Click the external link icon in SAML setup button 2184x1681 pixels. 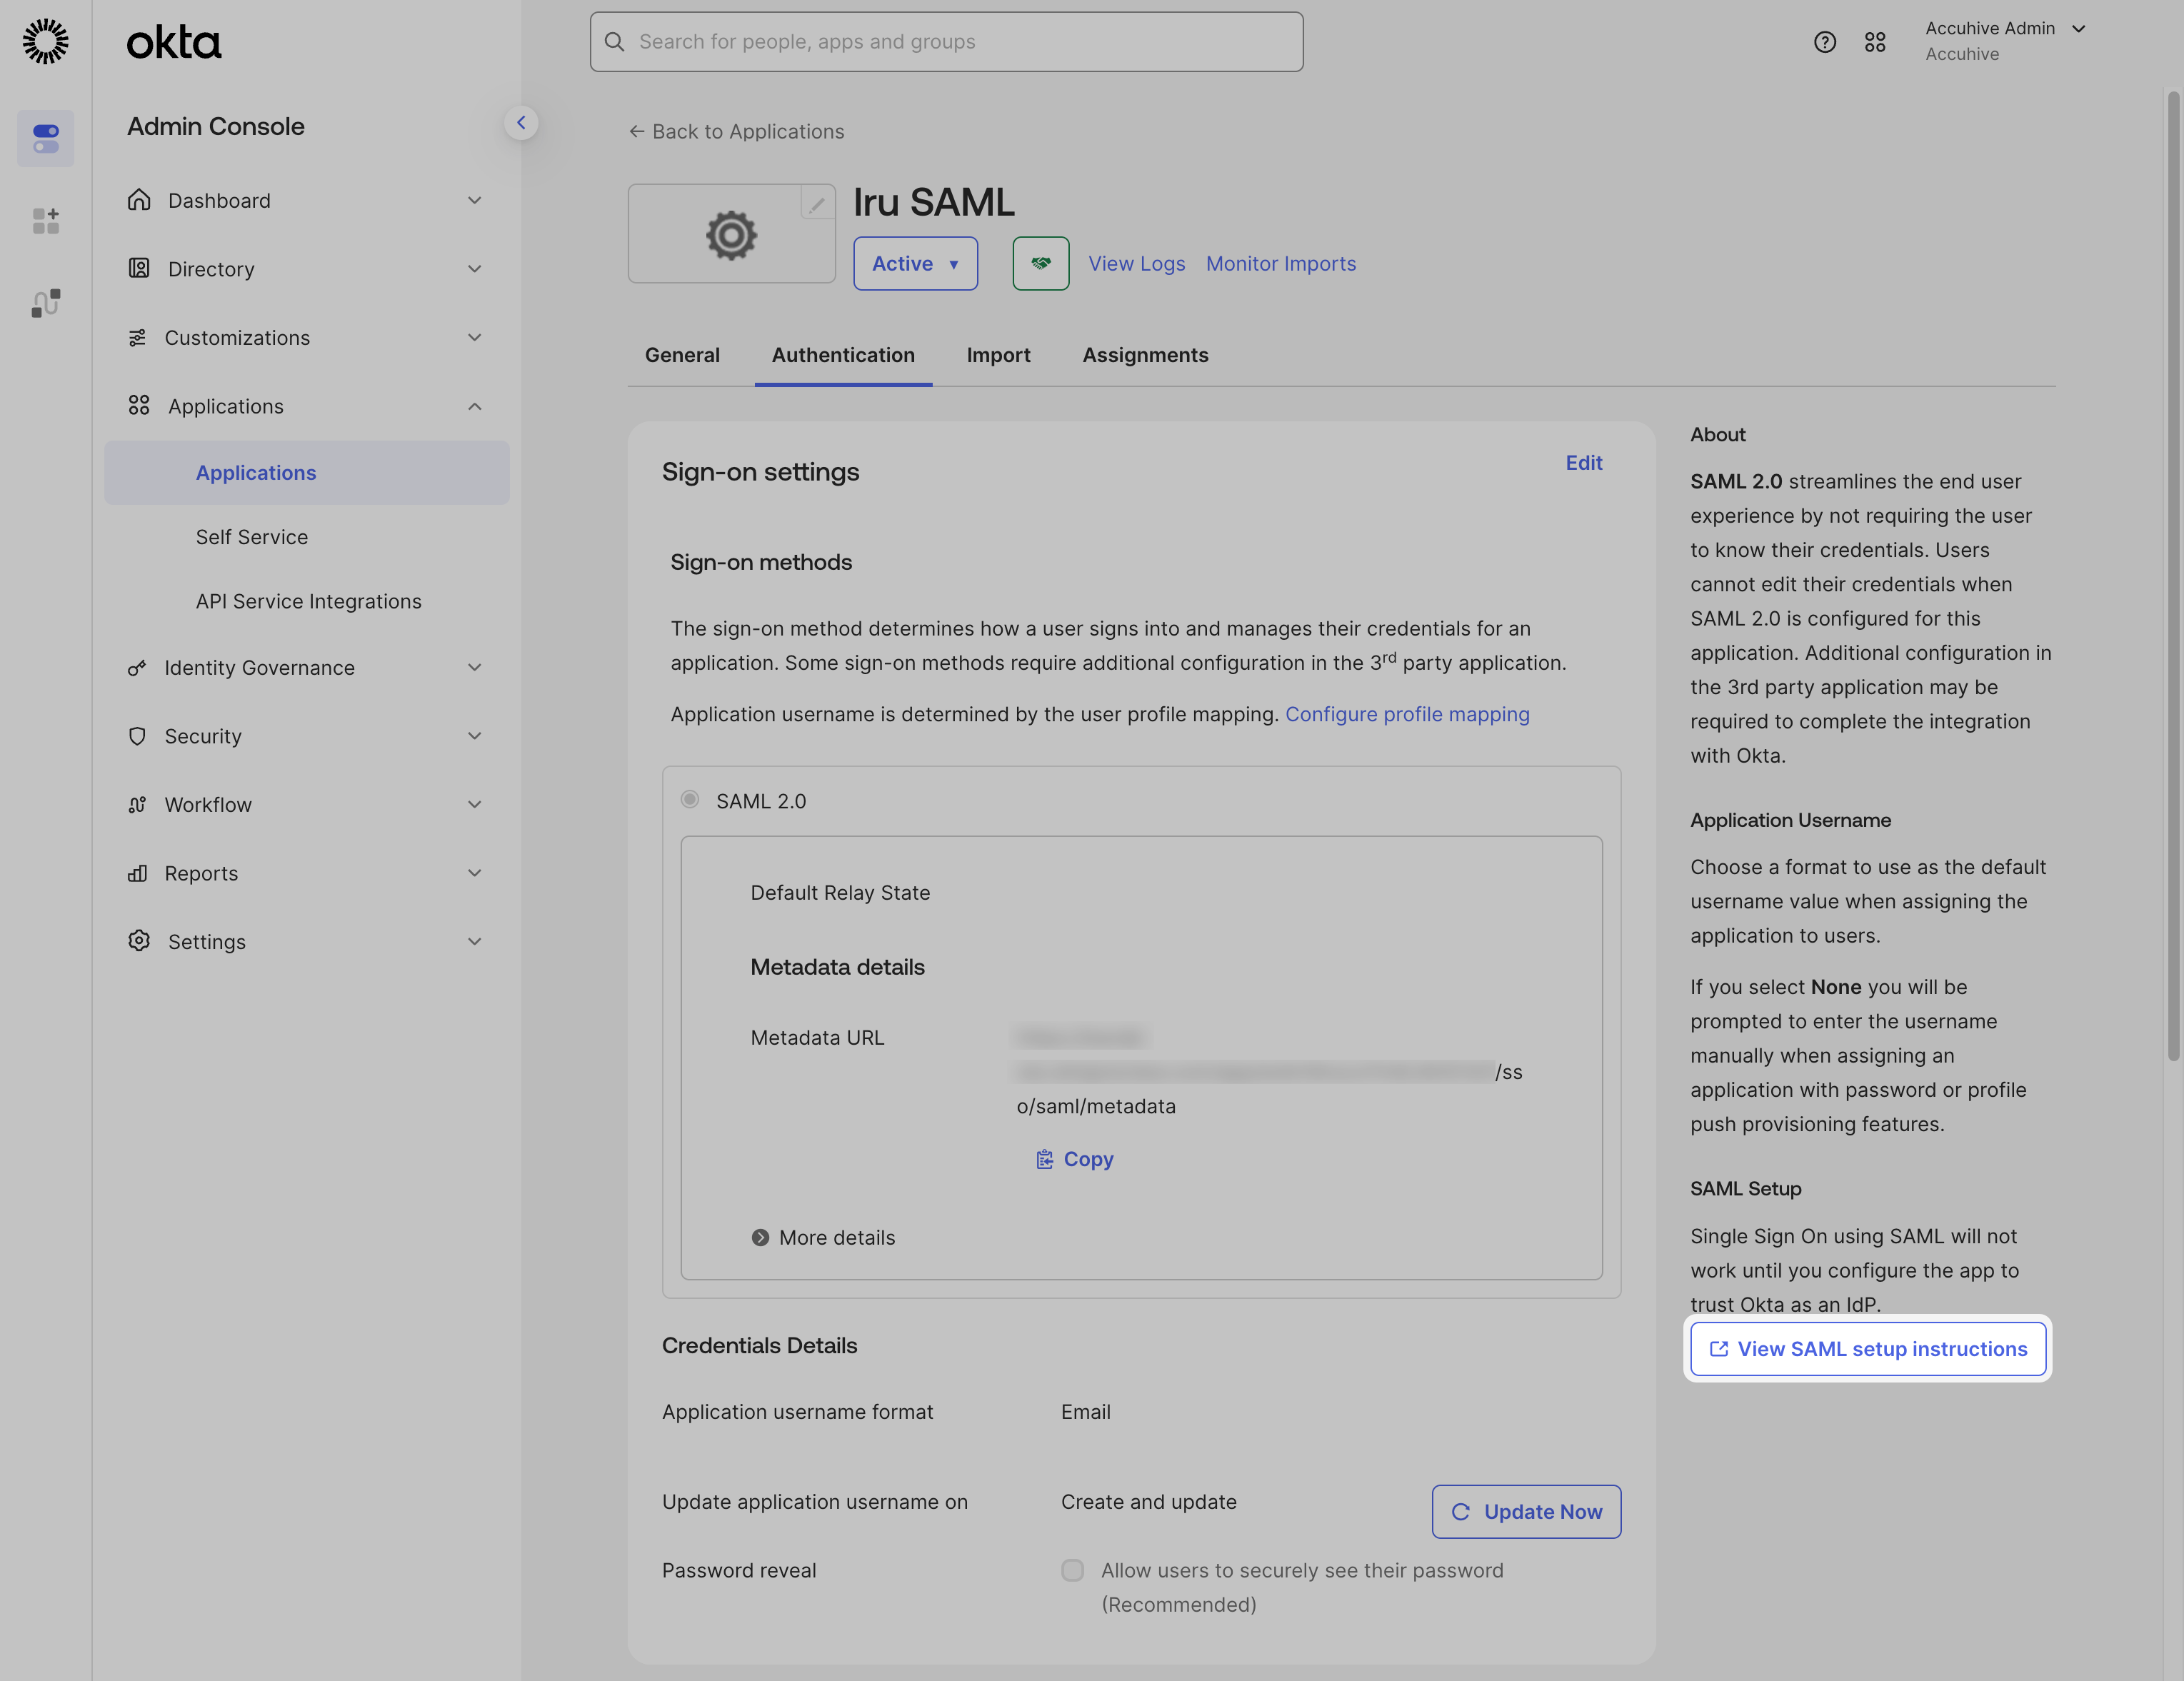click(x=1719, y=1349)
